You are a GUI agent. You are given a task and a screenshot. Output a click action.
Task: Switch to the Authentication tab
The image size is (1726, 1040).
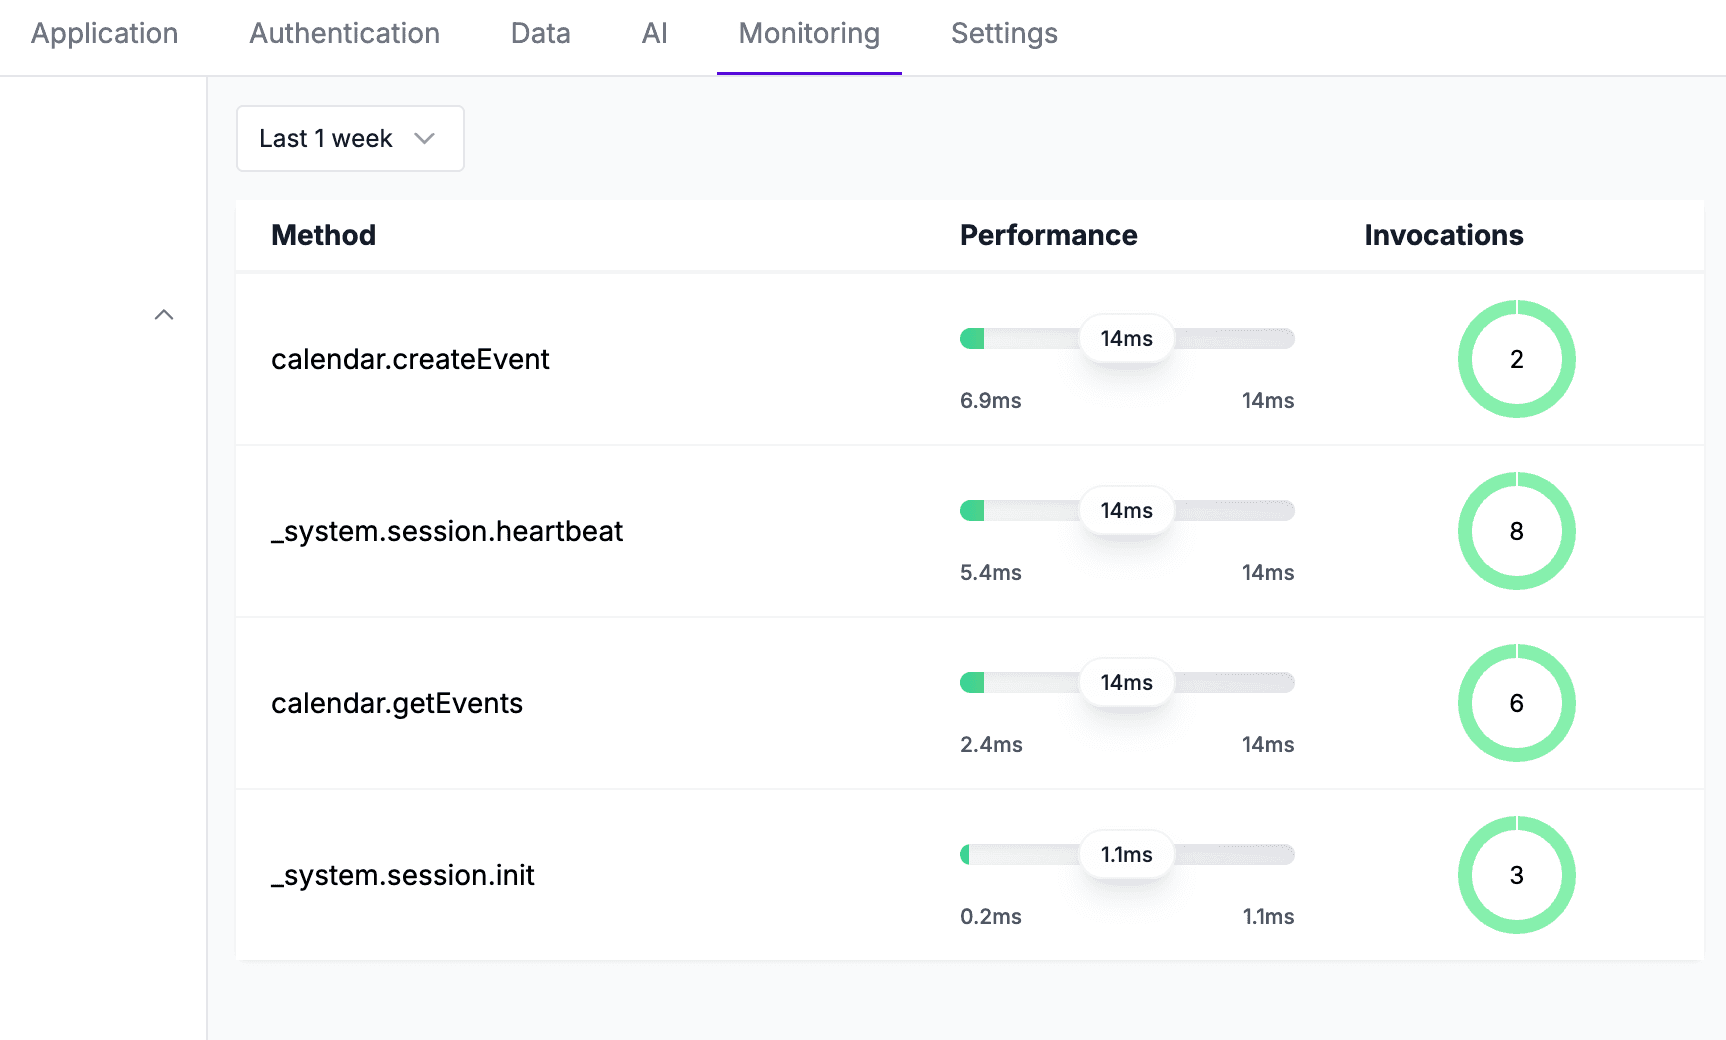344,33
